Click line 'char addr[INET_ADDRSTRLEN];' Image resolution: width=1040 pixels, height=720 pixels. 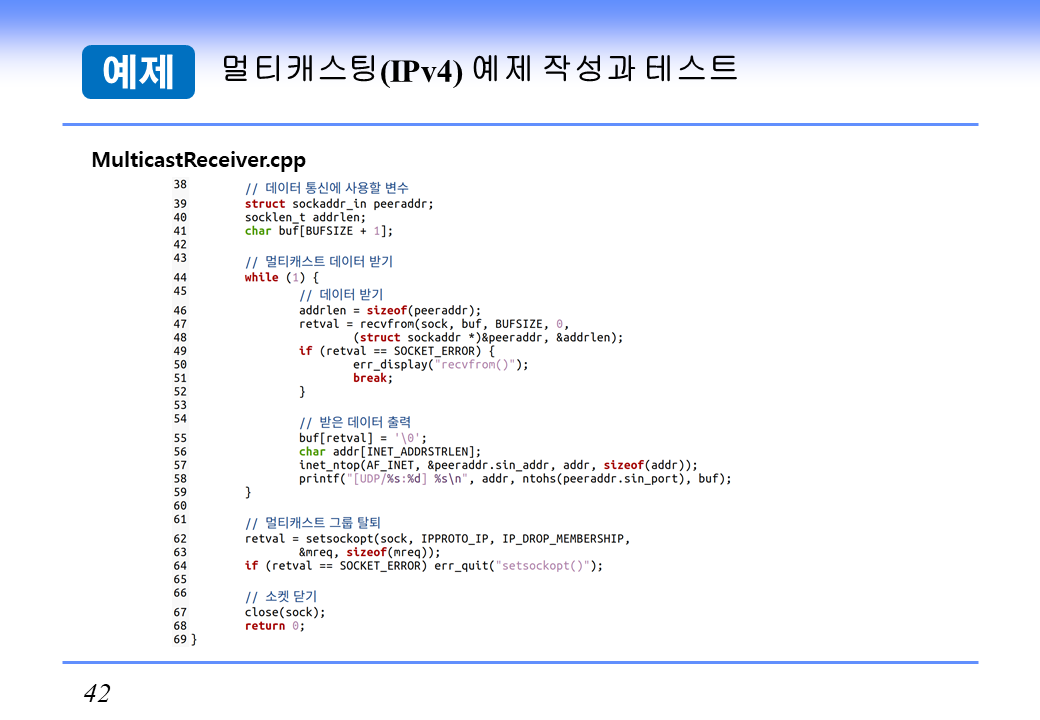point(390,452)
